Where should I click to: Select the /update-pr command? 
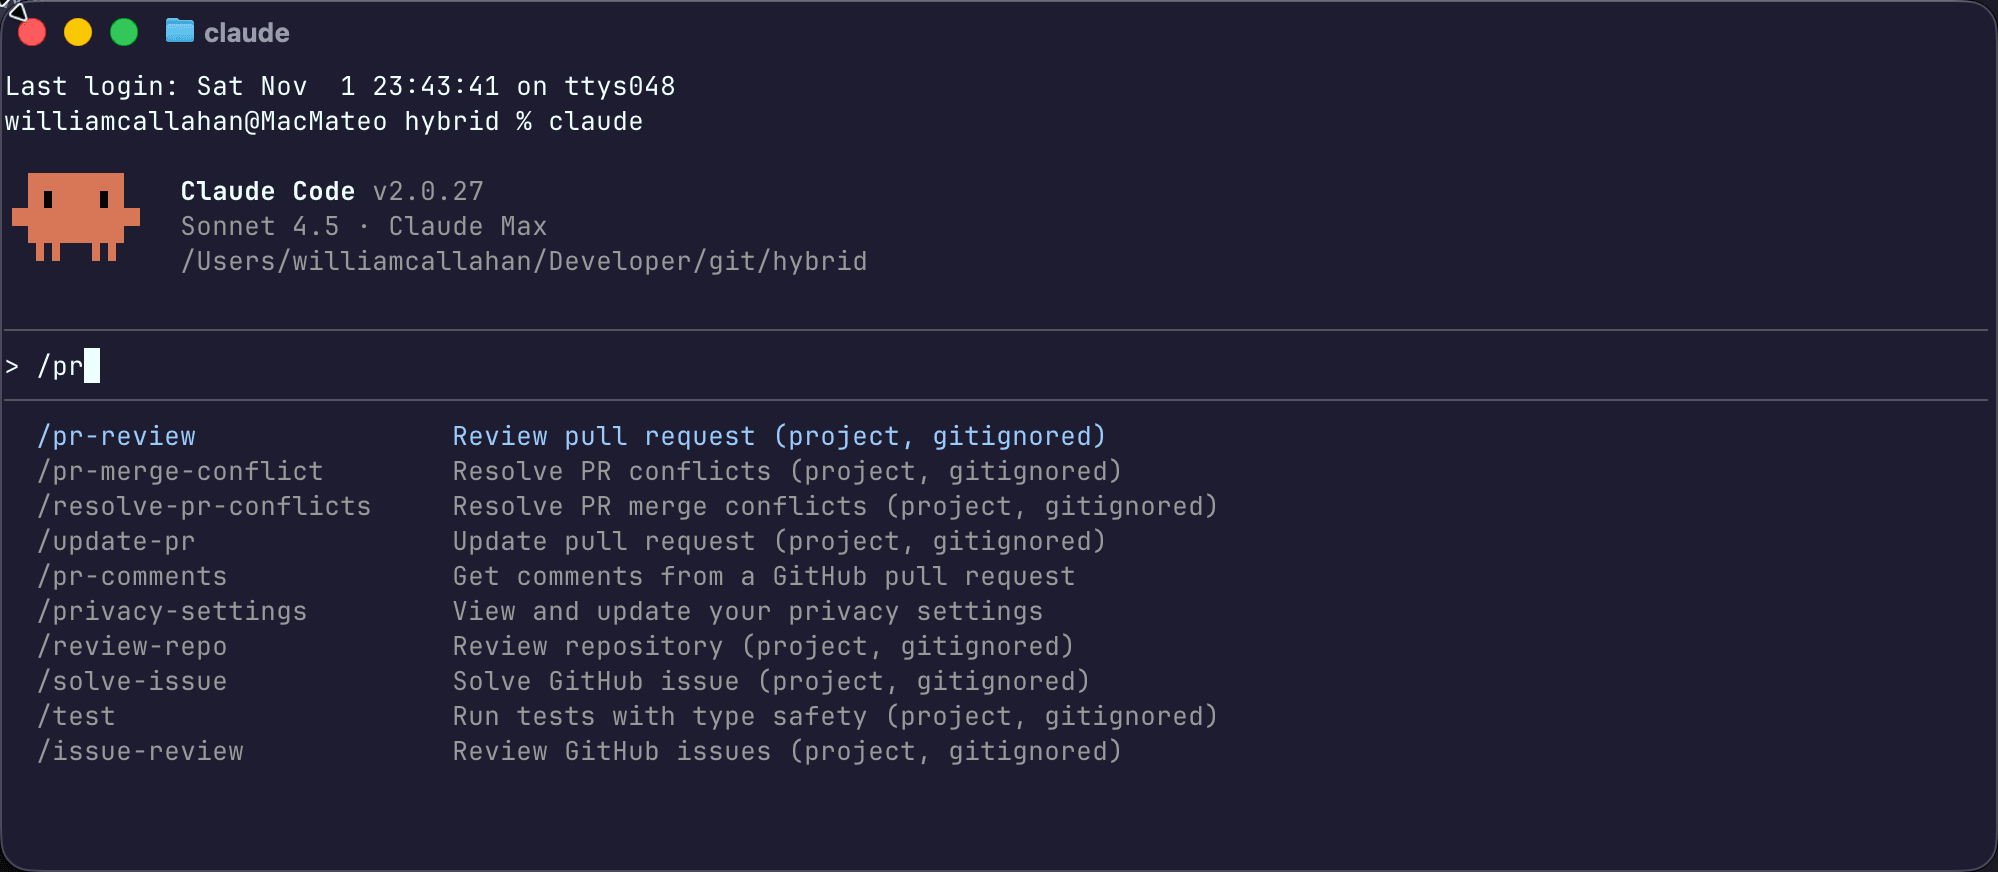[116, 541]
